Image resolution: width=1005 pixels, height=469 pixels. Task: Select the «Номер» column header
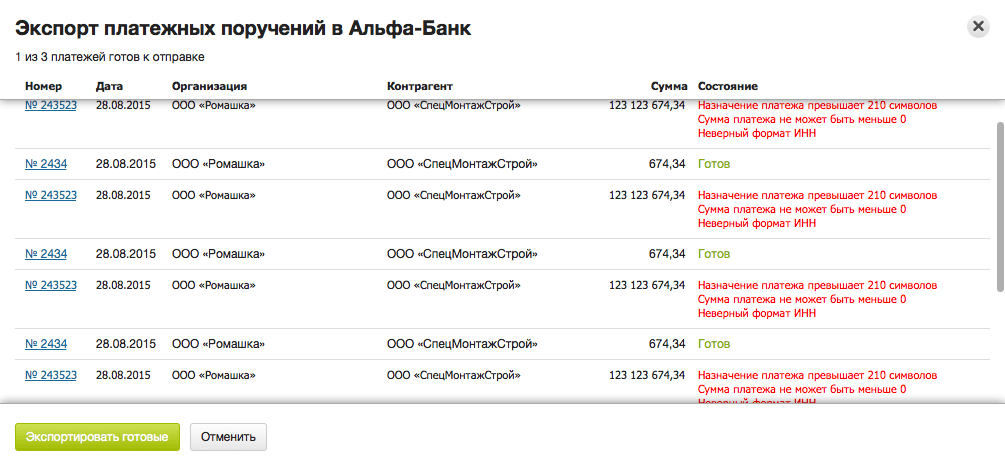click(43, 86)
